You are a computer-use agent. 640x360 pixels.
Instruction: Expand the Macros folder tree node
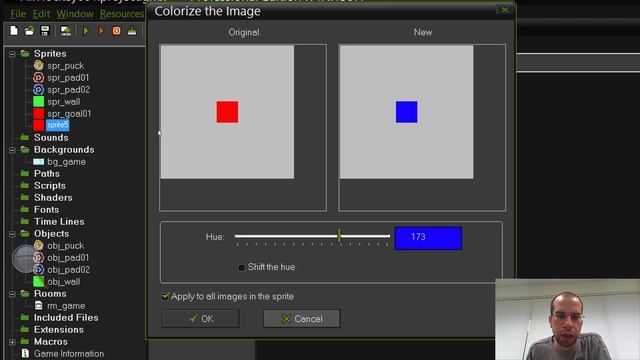click(12, 342)
